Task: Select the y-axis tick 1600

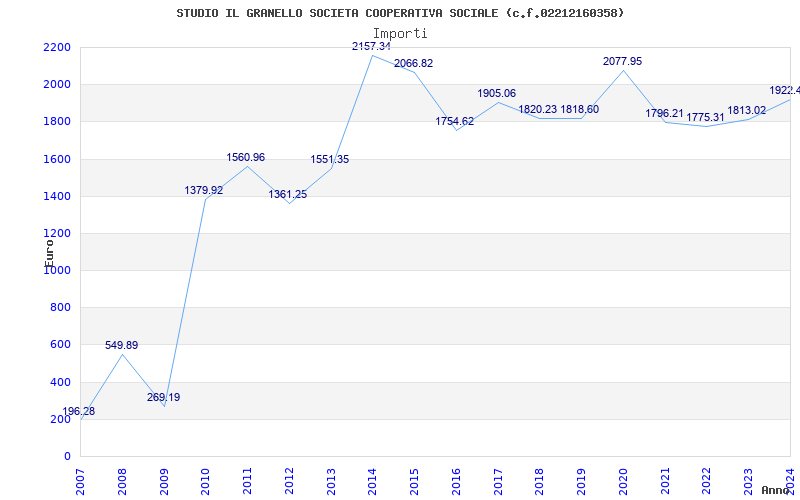Action: tap(58, 159)
